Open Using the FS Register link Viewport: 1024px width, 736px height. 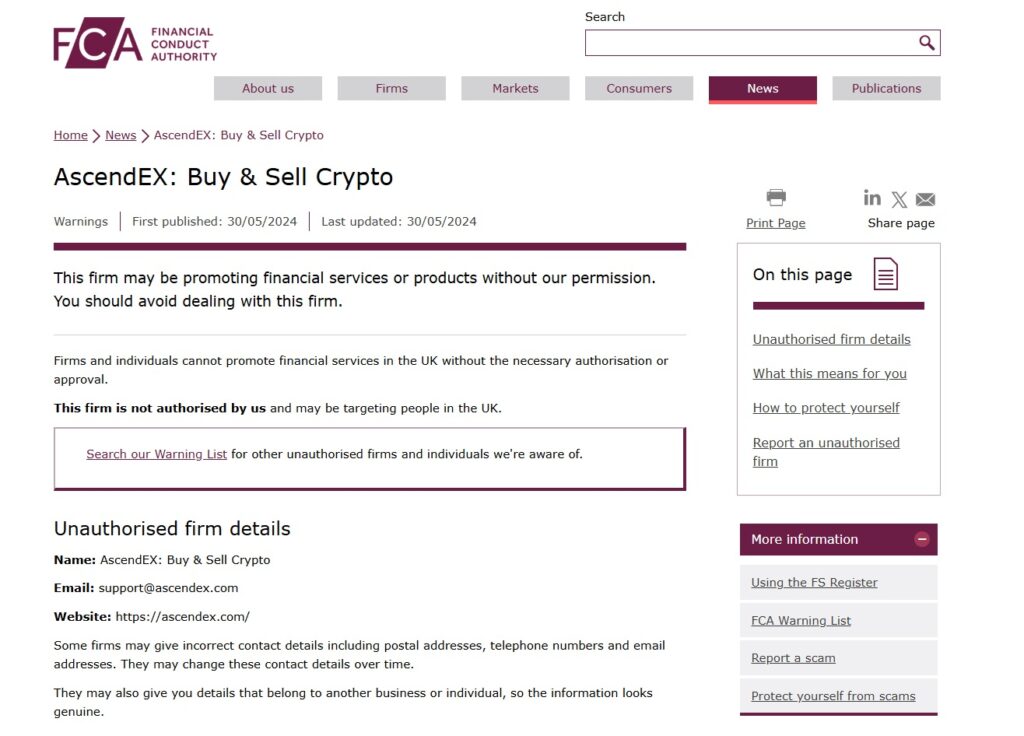[x=814, y=582]
